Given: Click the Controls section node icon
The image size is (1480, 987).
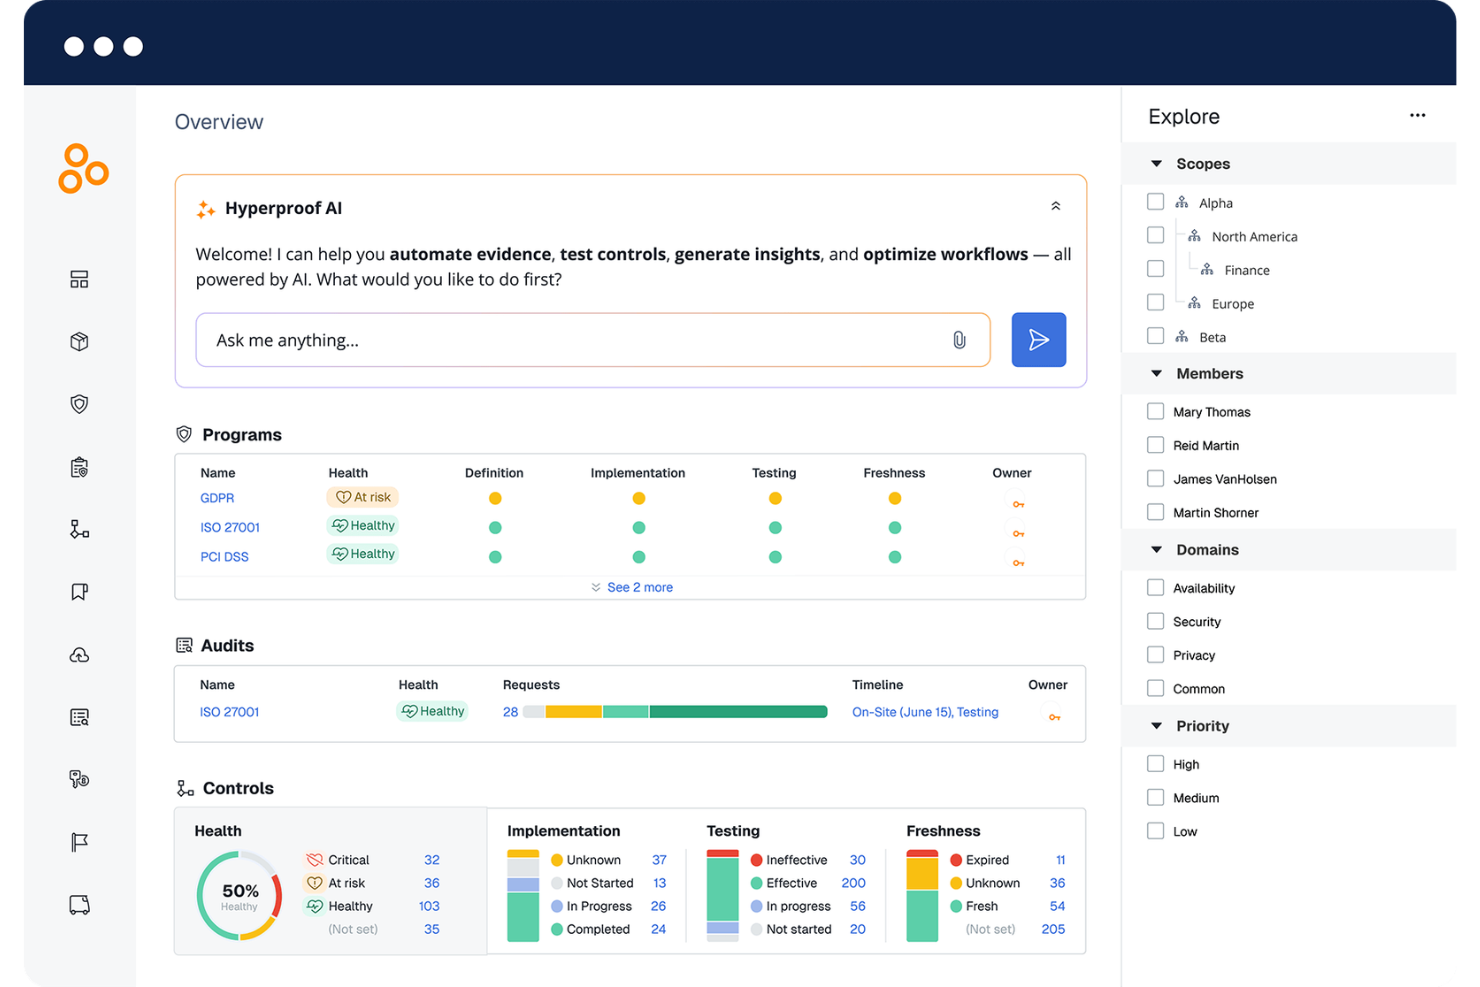Looking at the screenshot, I should [185, 788].
